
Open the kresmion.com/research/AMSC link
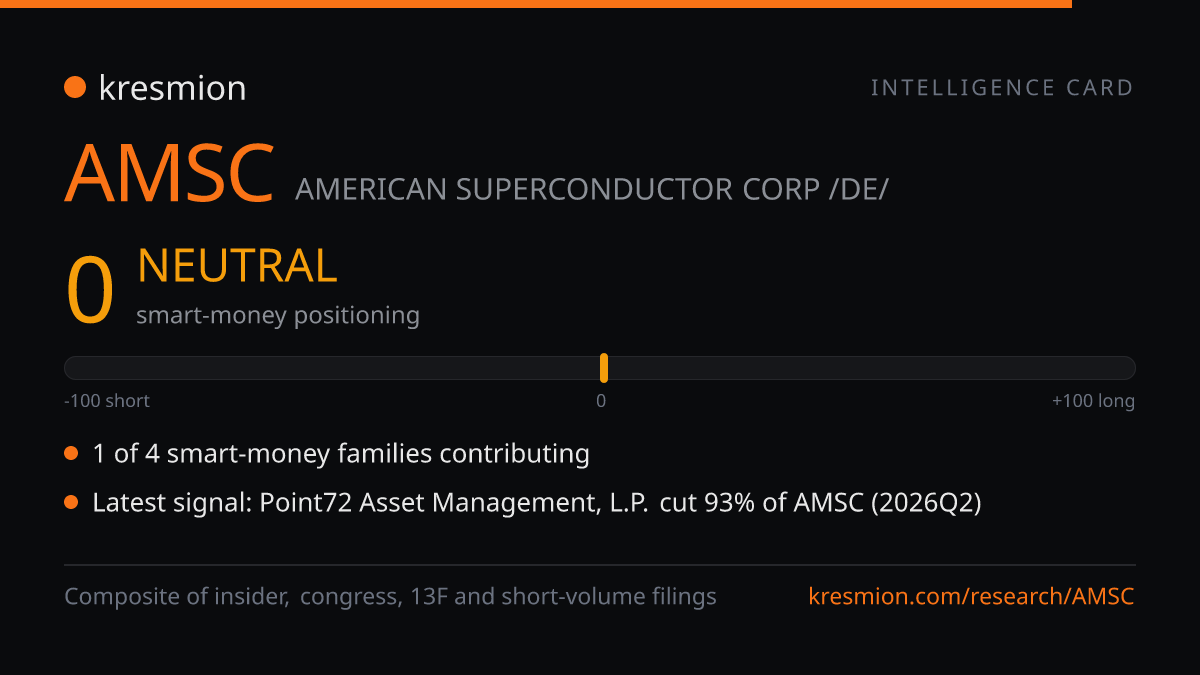coord(971,597)
